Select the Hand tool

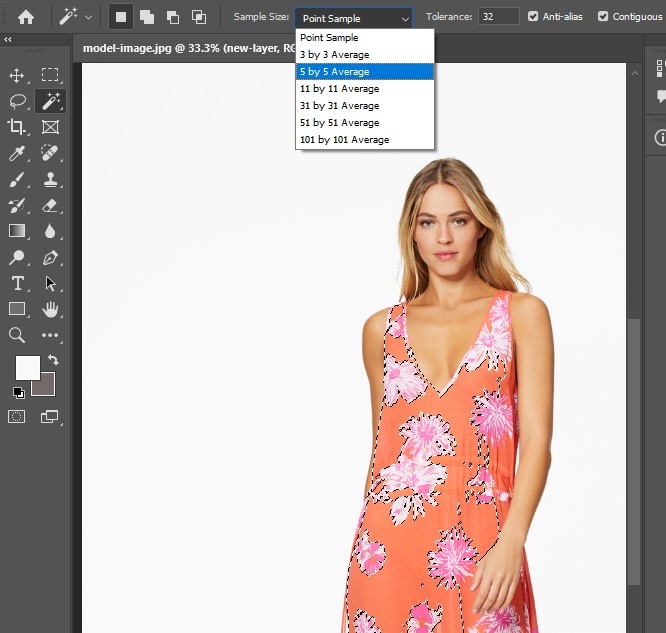click(x=50, y=309)
